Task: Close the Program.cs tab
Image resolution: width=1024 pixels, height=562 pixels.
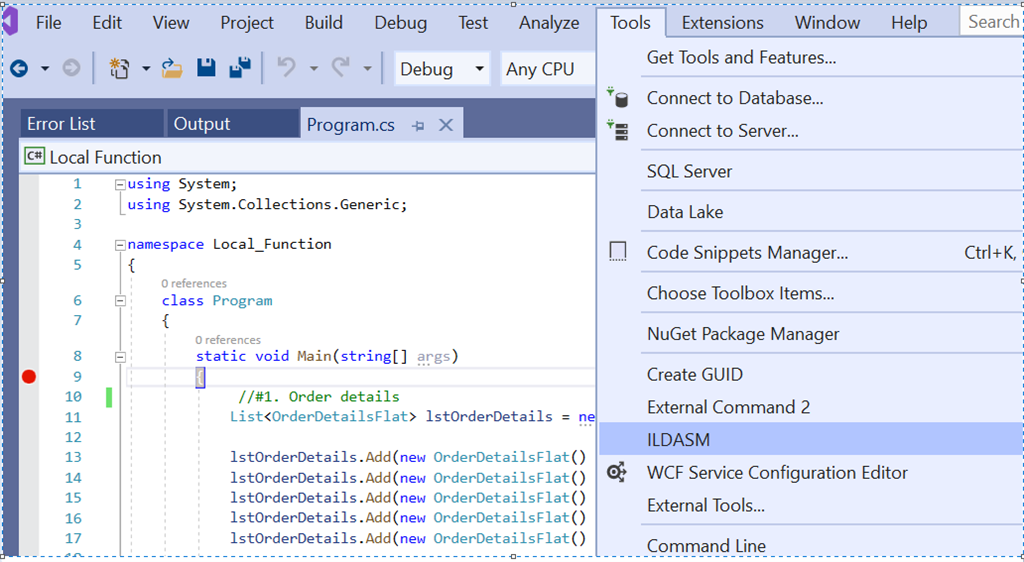Action: 446,125
